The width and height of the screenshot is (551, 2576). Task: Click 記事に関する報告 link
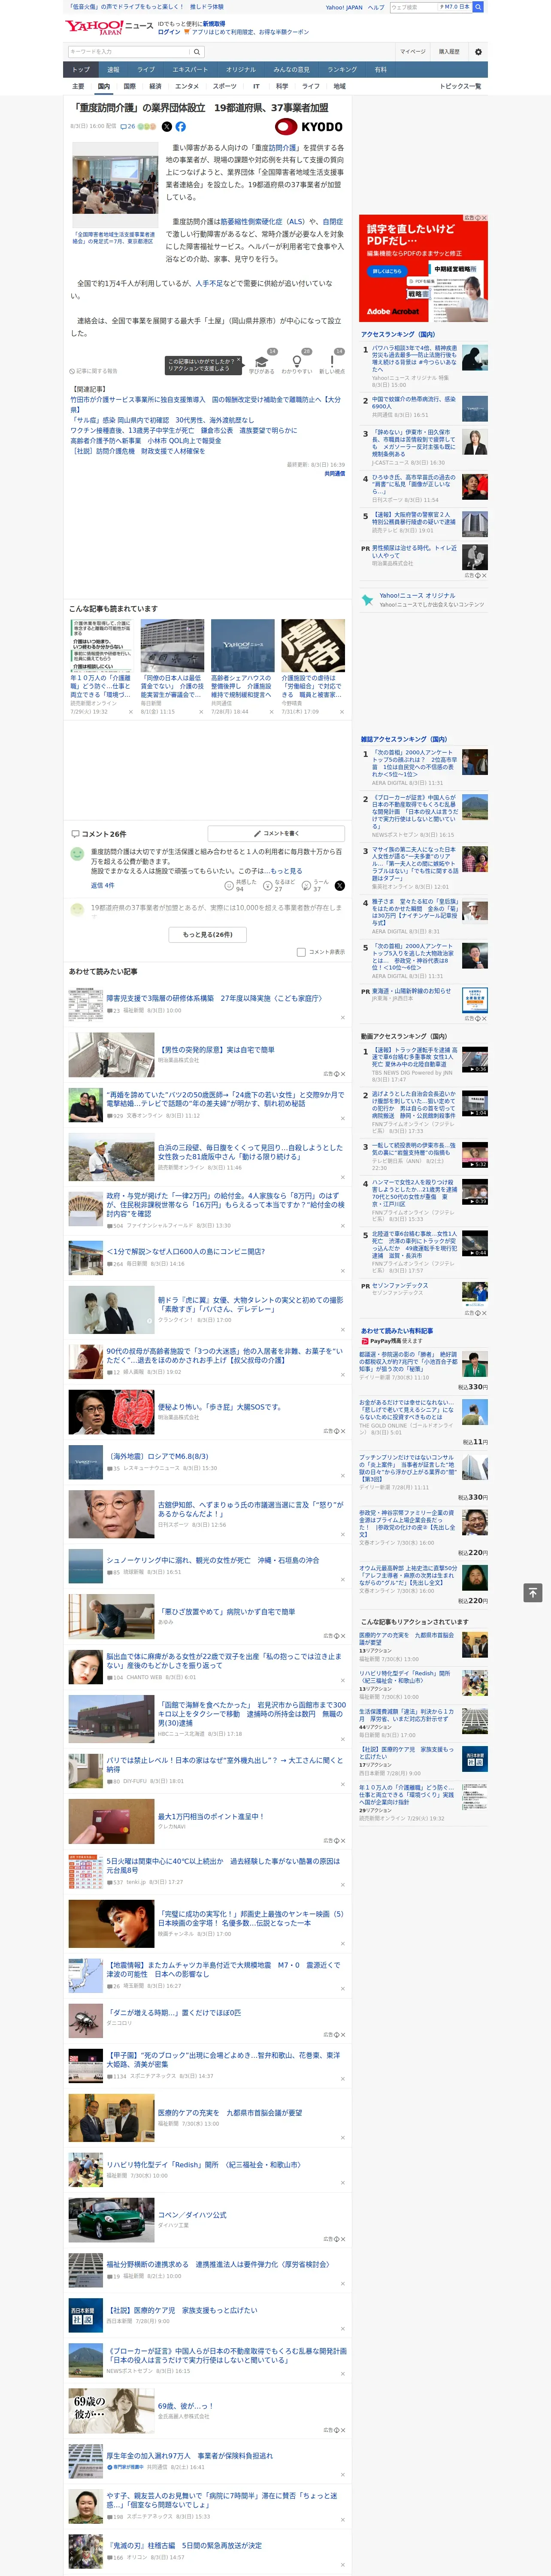coord(95,370)
